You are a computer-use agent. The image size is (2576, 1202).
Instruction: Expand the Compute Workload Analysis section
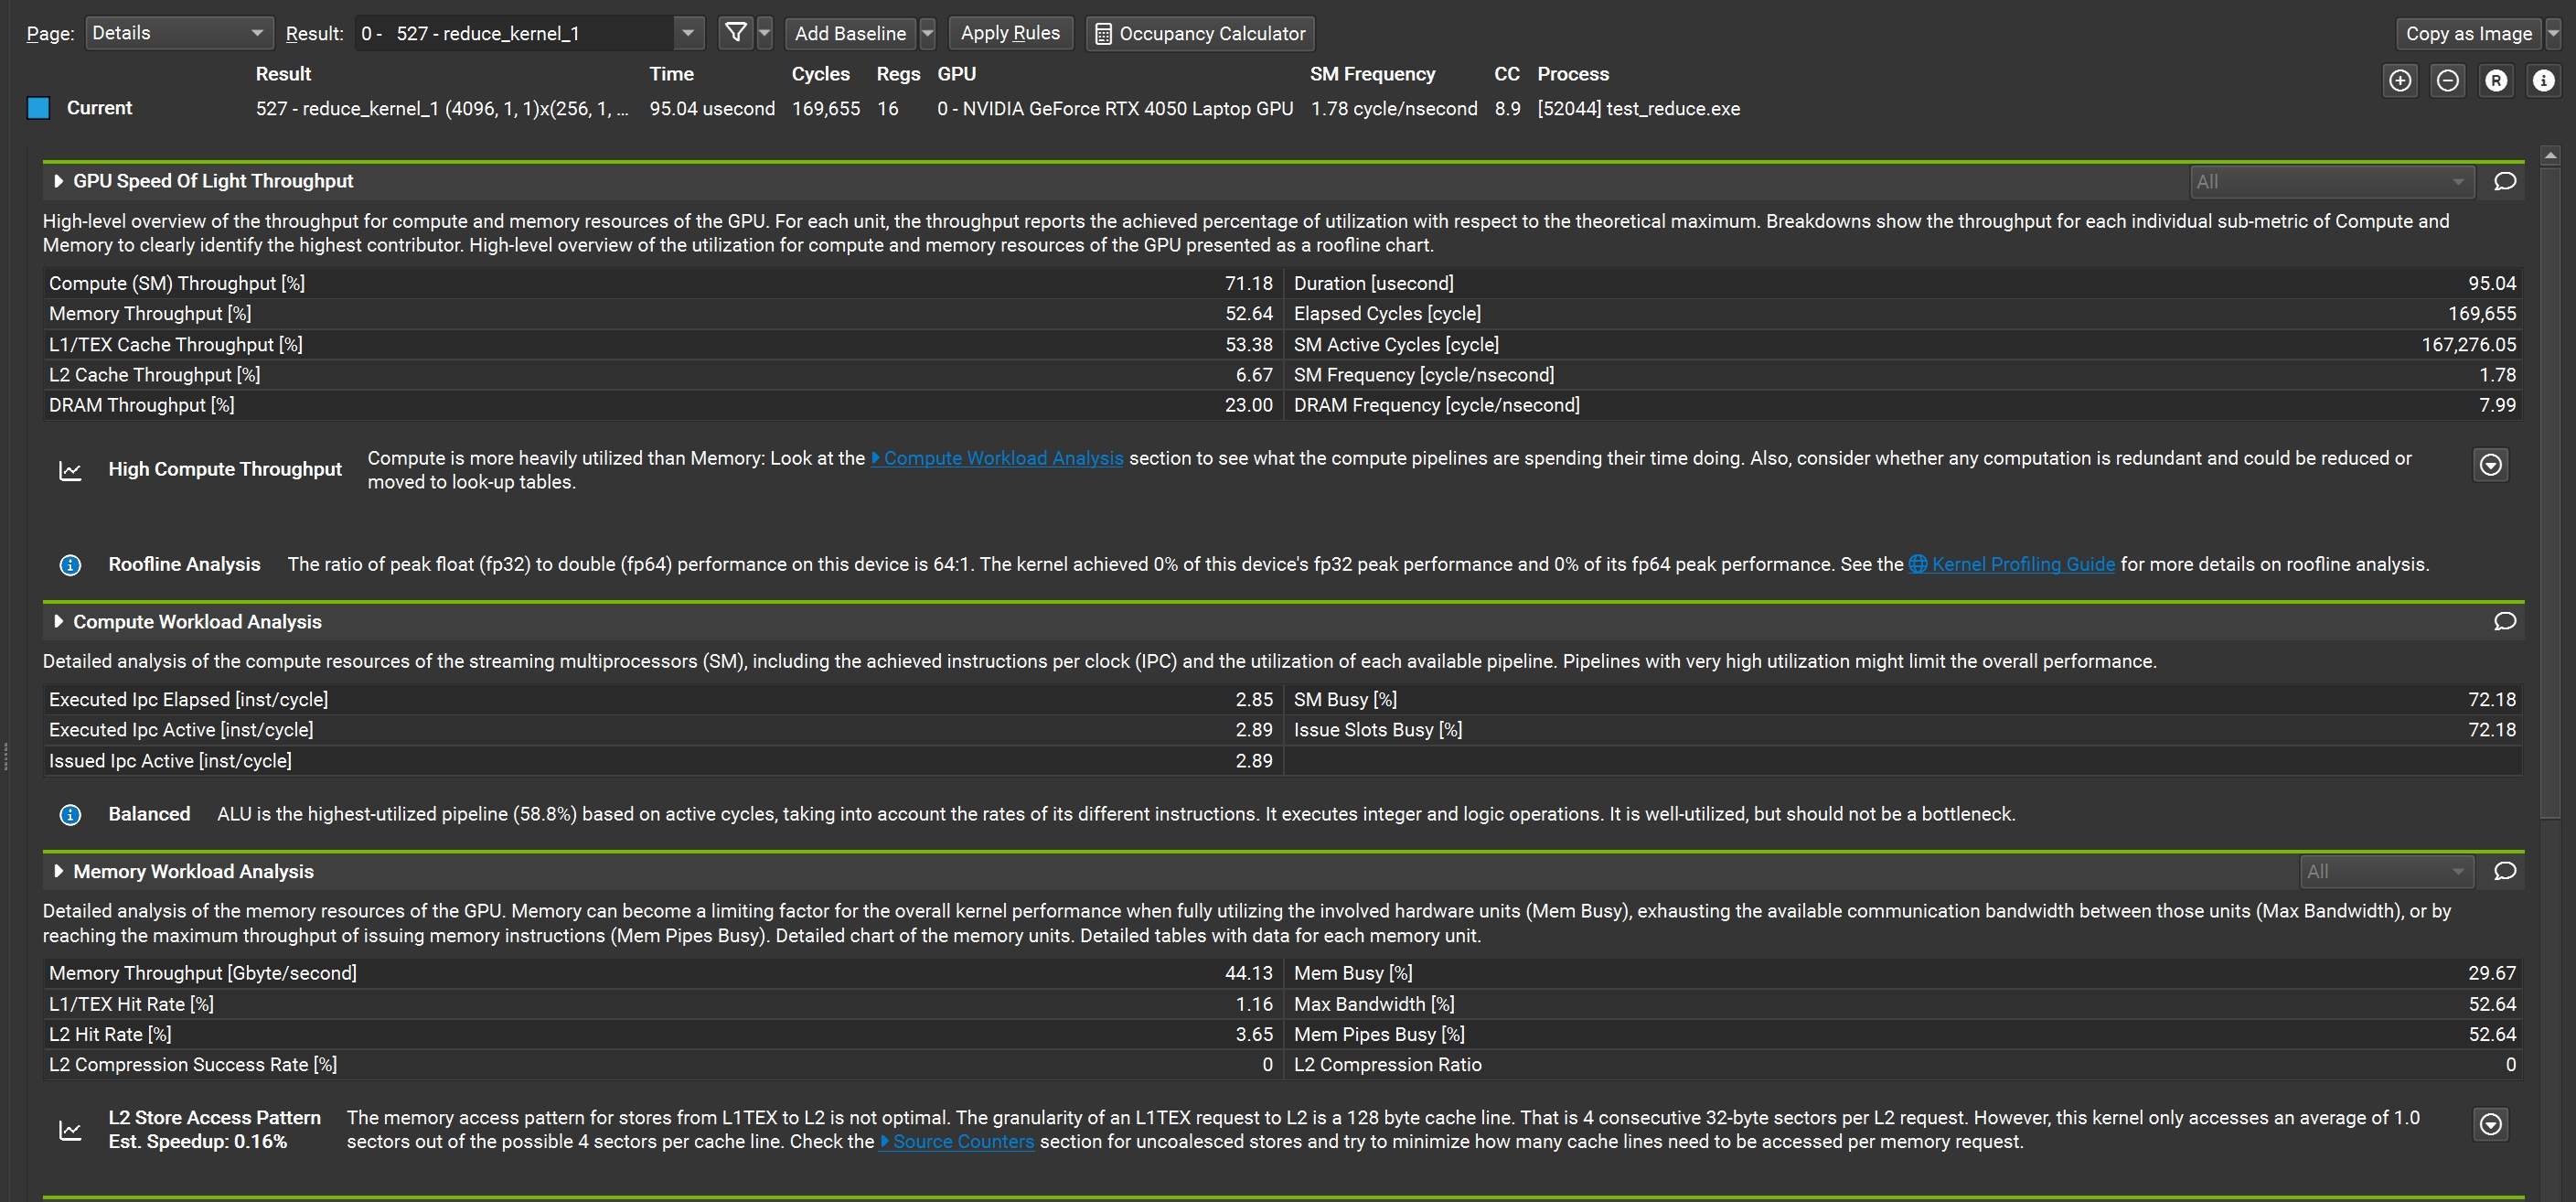(x=58, y=622)
